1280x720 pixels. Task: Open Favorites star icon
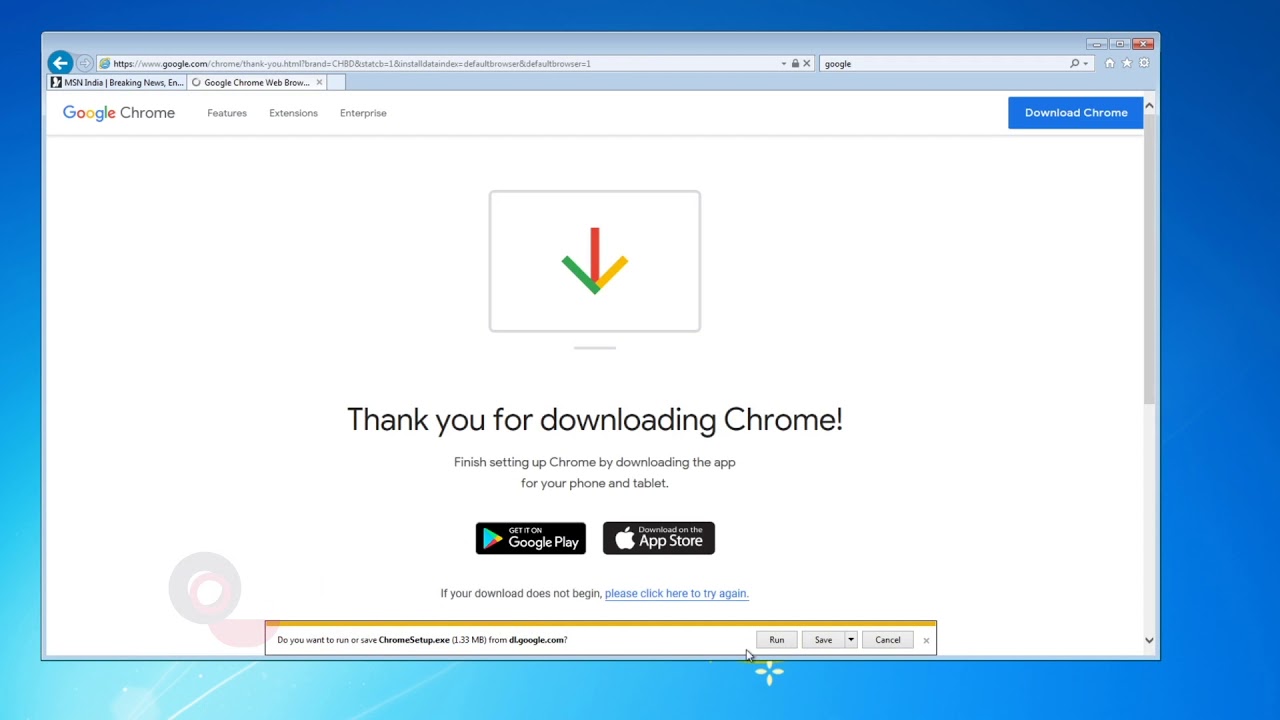pyautogui.click(x=1127, y=63)
